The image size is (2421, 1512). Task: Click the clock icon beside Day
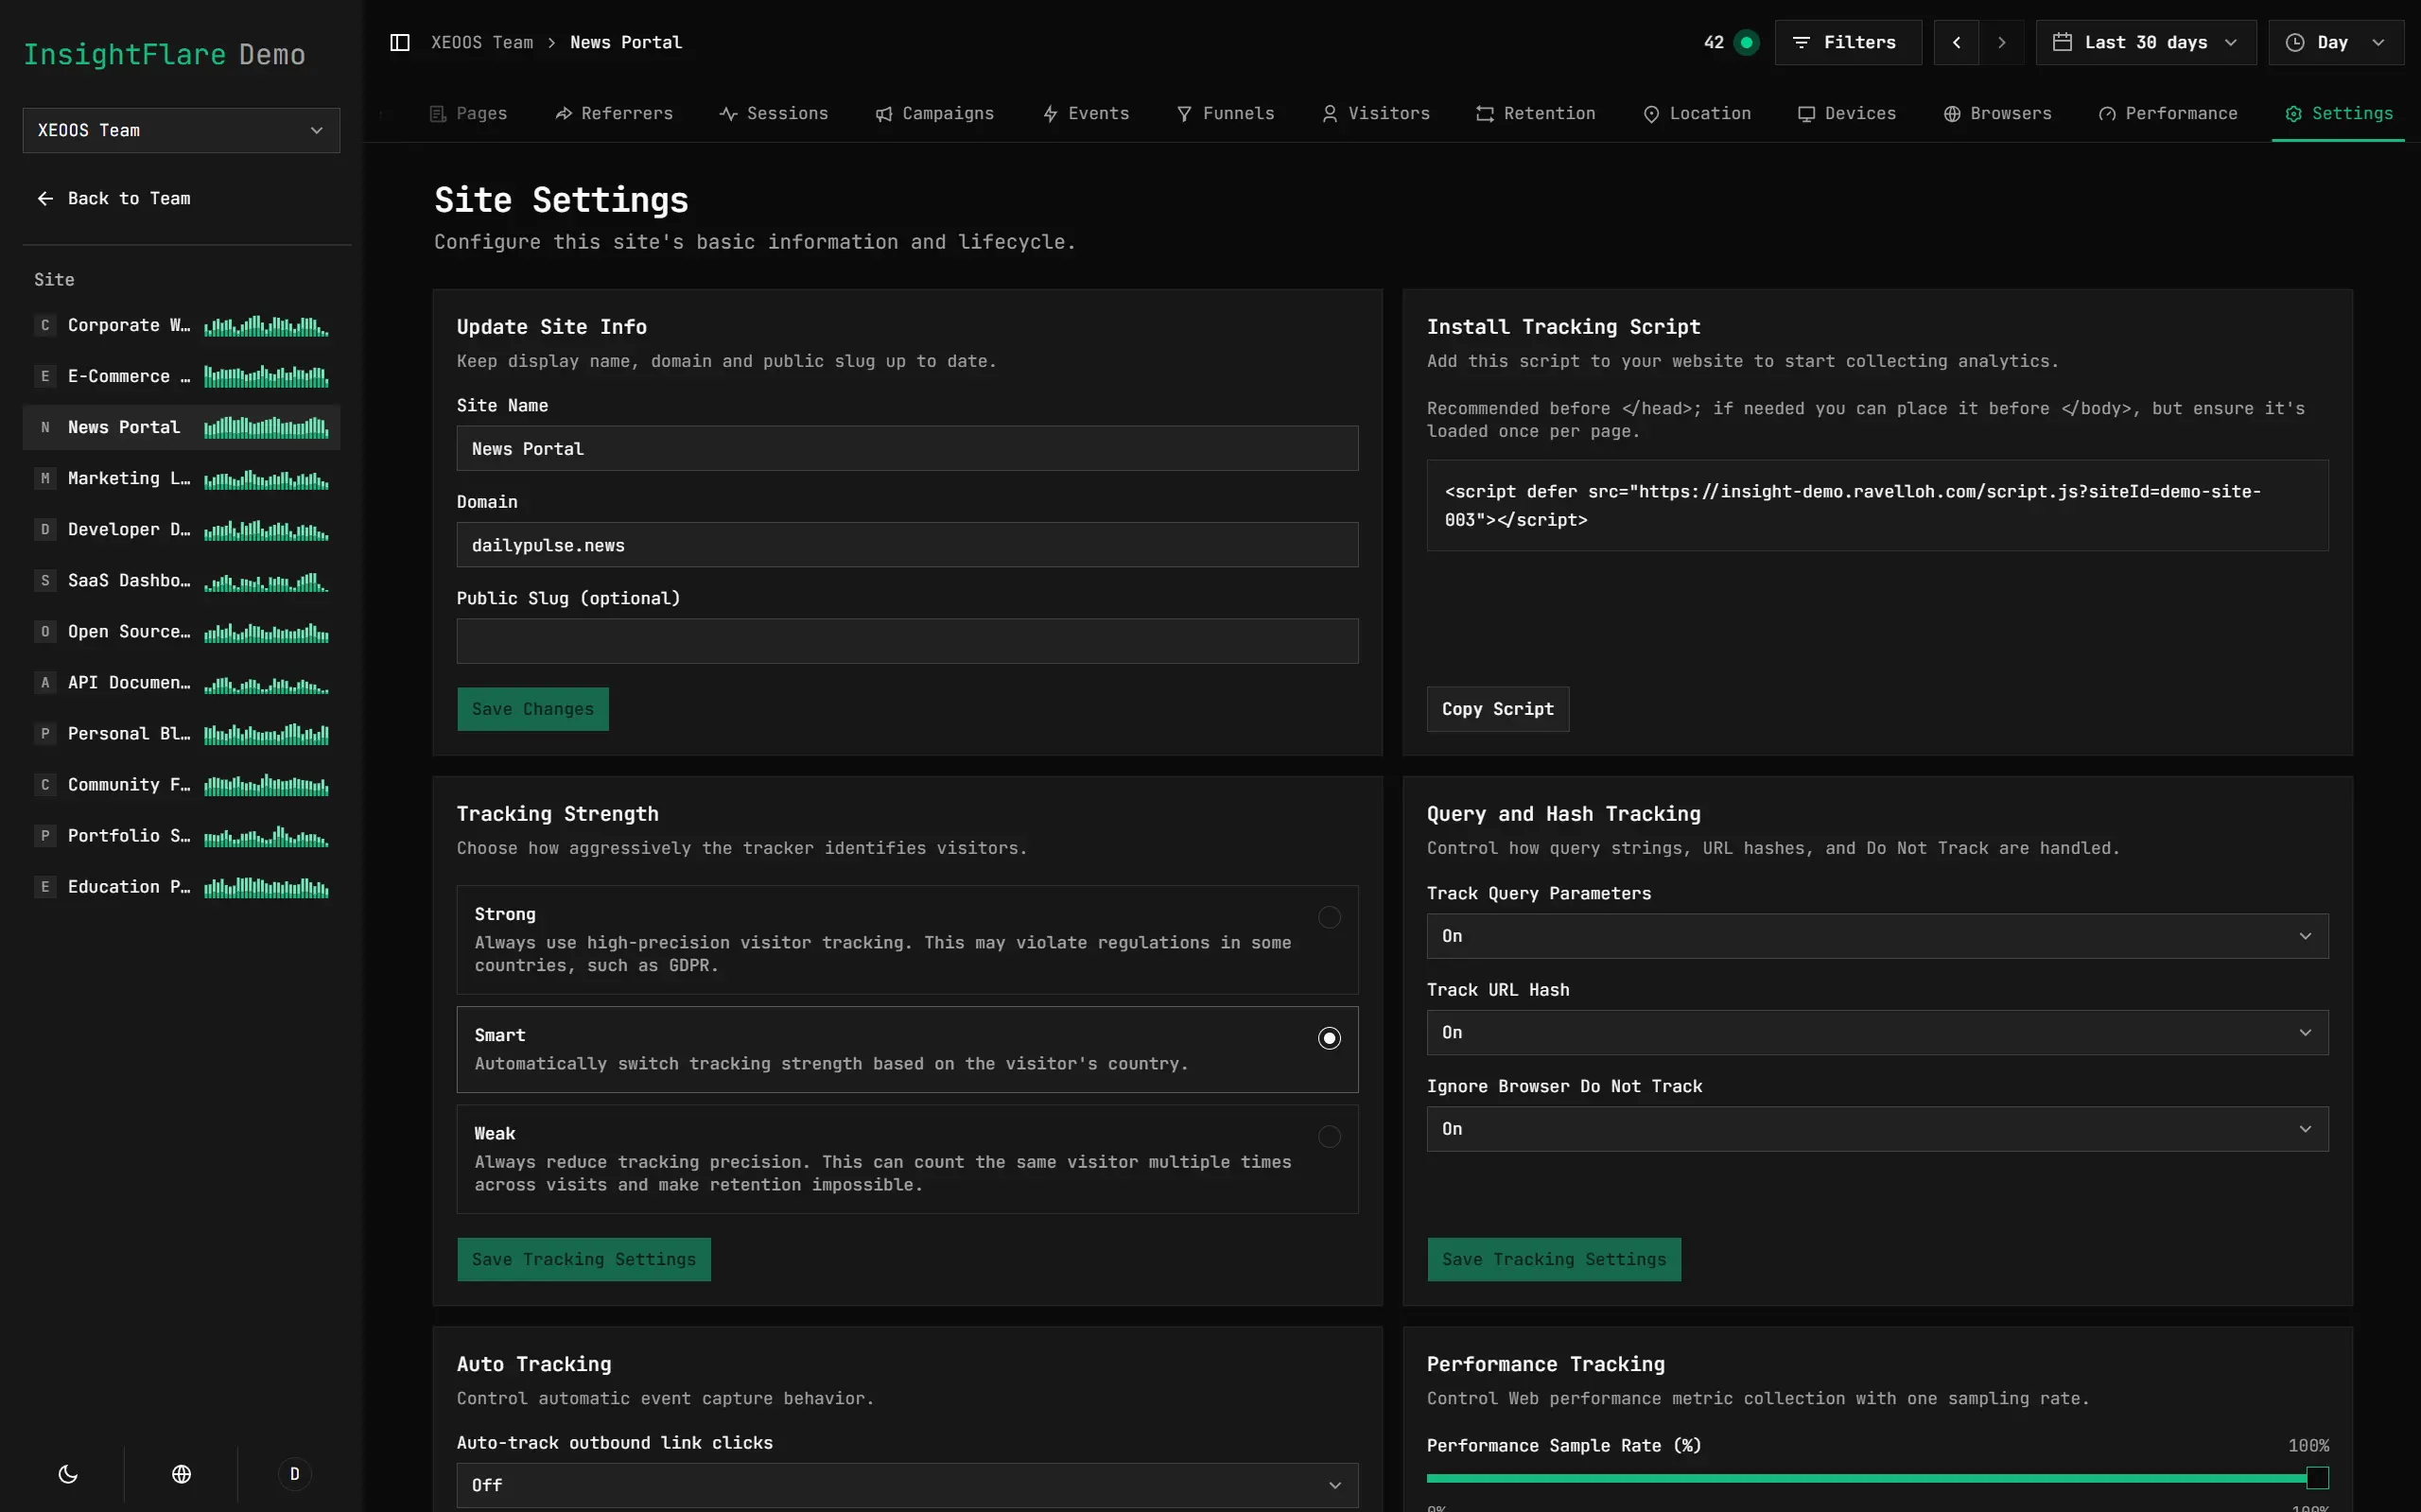pyautogui.click(x=2295, y=42)
